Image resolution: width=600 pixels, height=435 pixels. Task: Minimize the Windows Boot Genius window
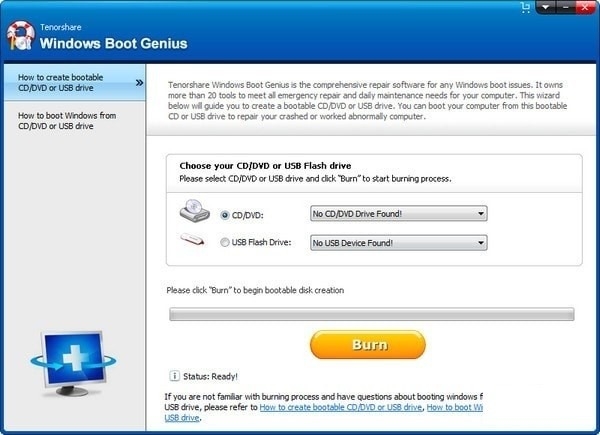565,7
